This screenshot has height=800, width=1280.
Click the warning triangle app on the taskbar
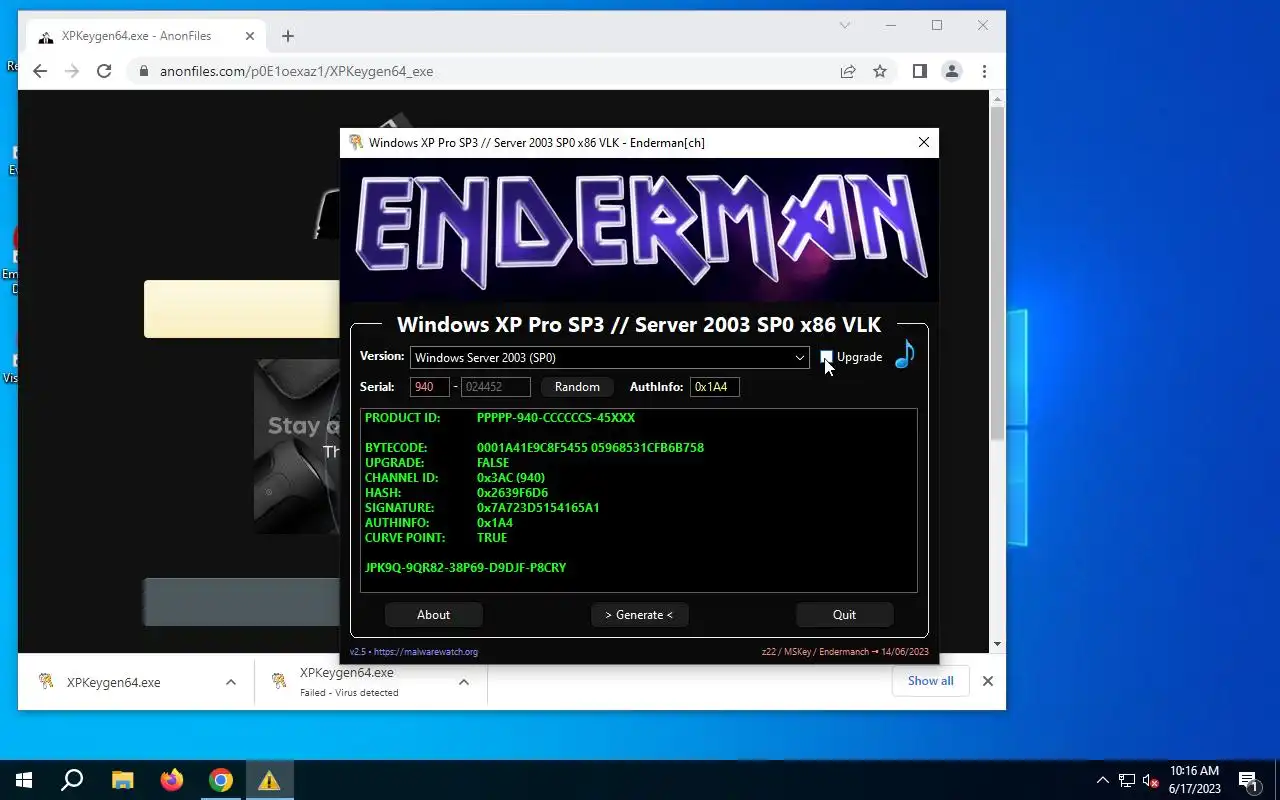269,780
